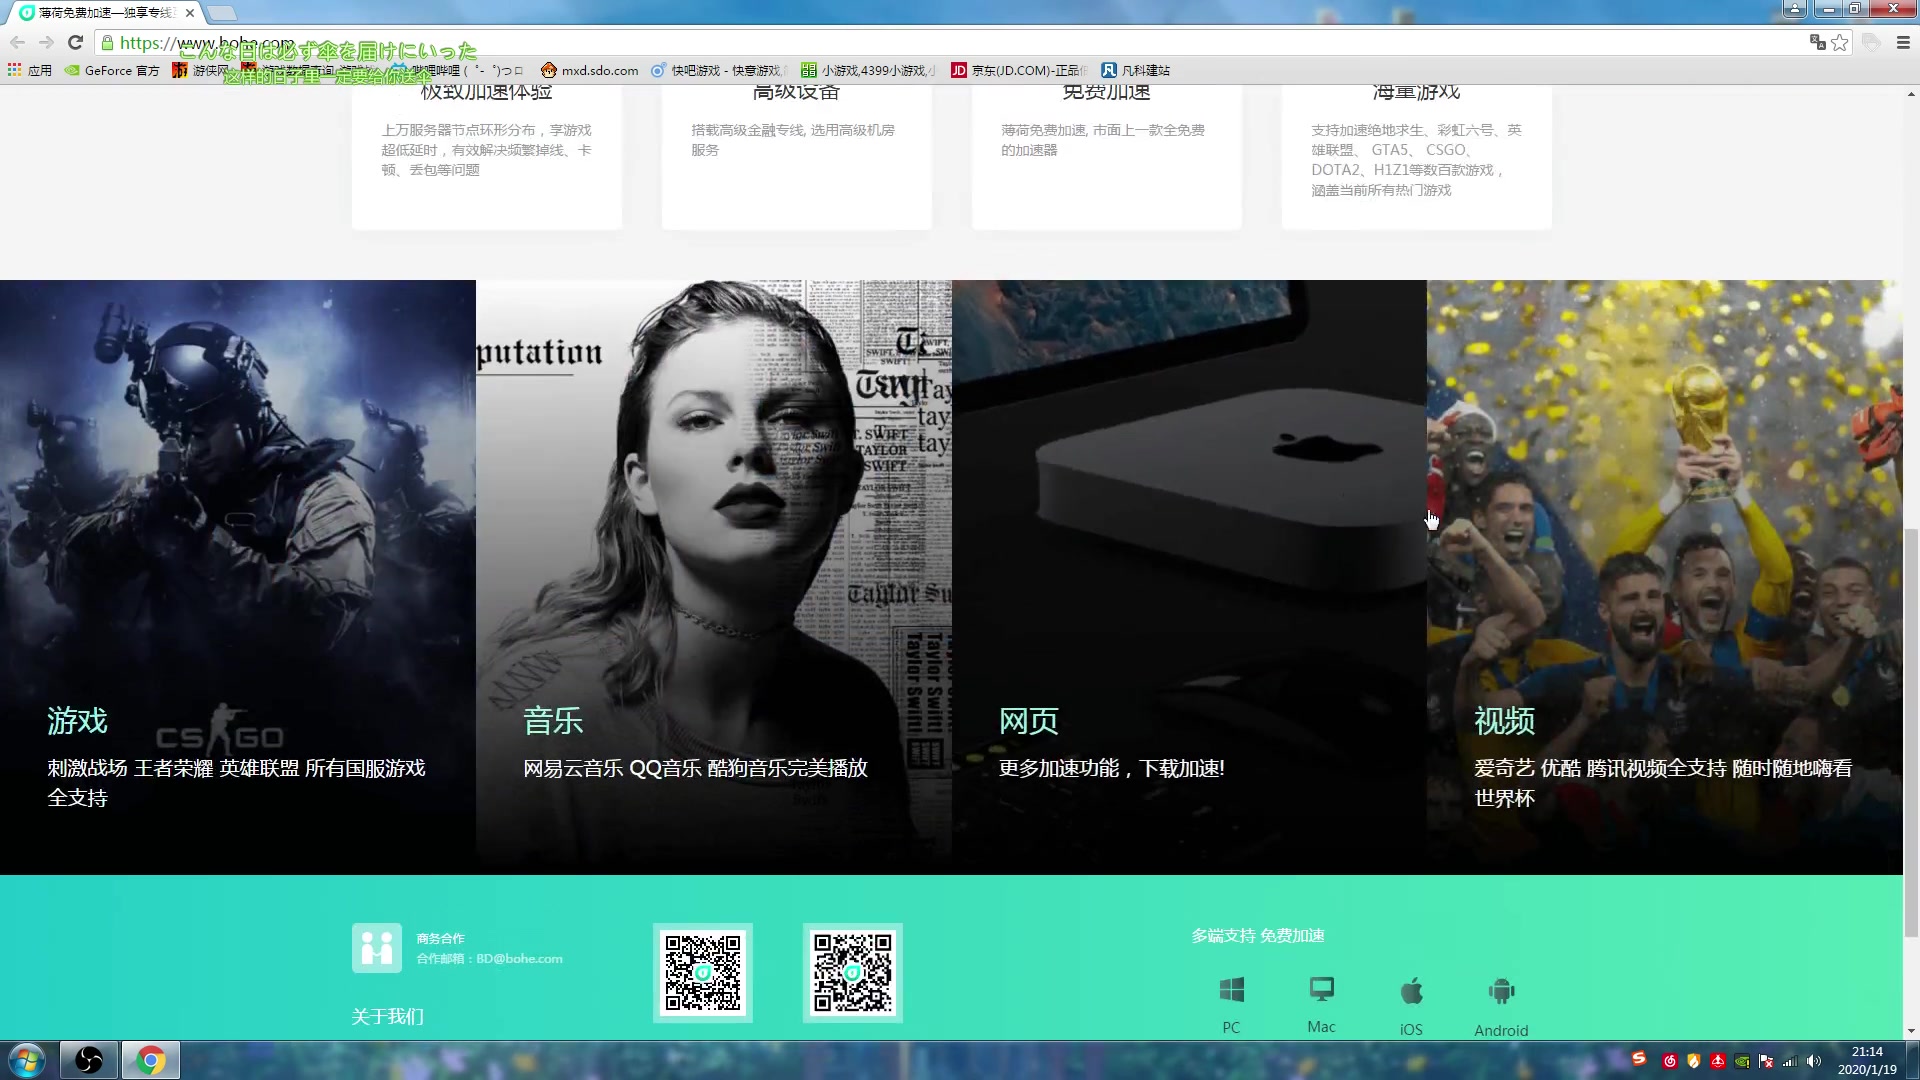Open the 凡科建站 bookmark

(x=1135, y=70)
